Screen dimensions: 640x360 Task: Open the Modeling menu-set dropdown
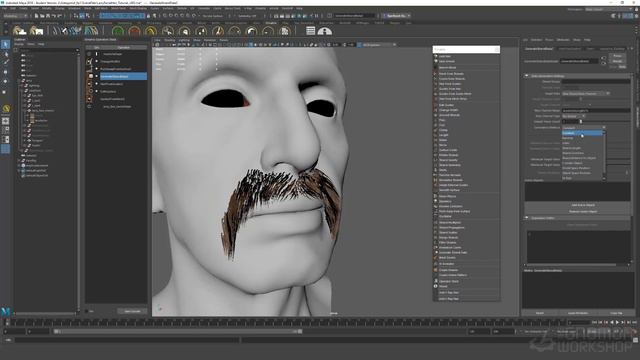coord(15,16)
